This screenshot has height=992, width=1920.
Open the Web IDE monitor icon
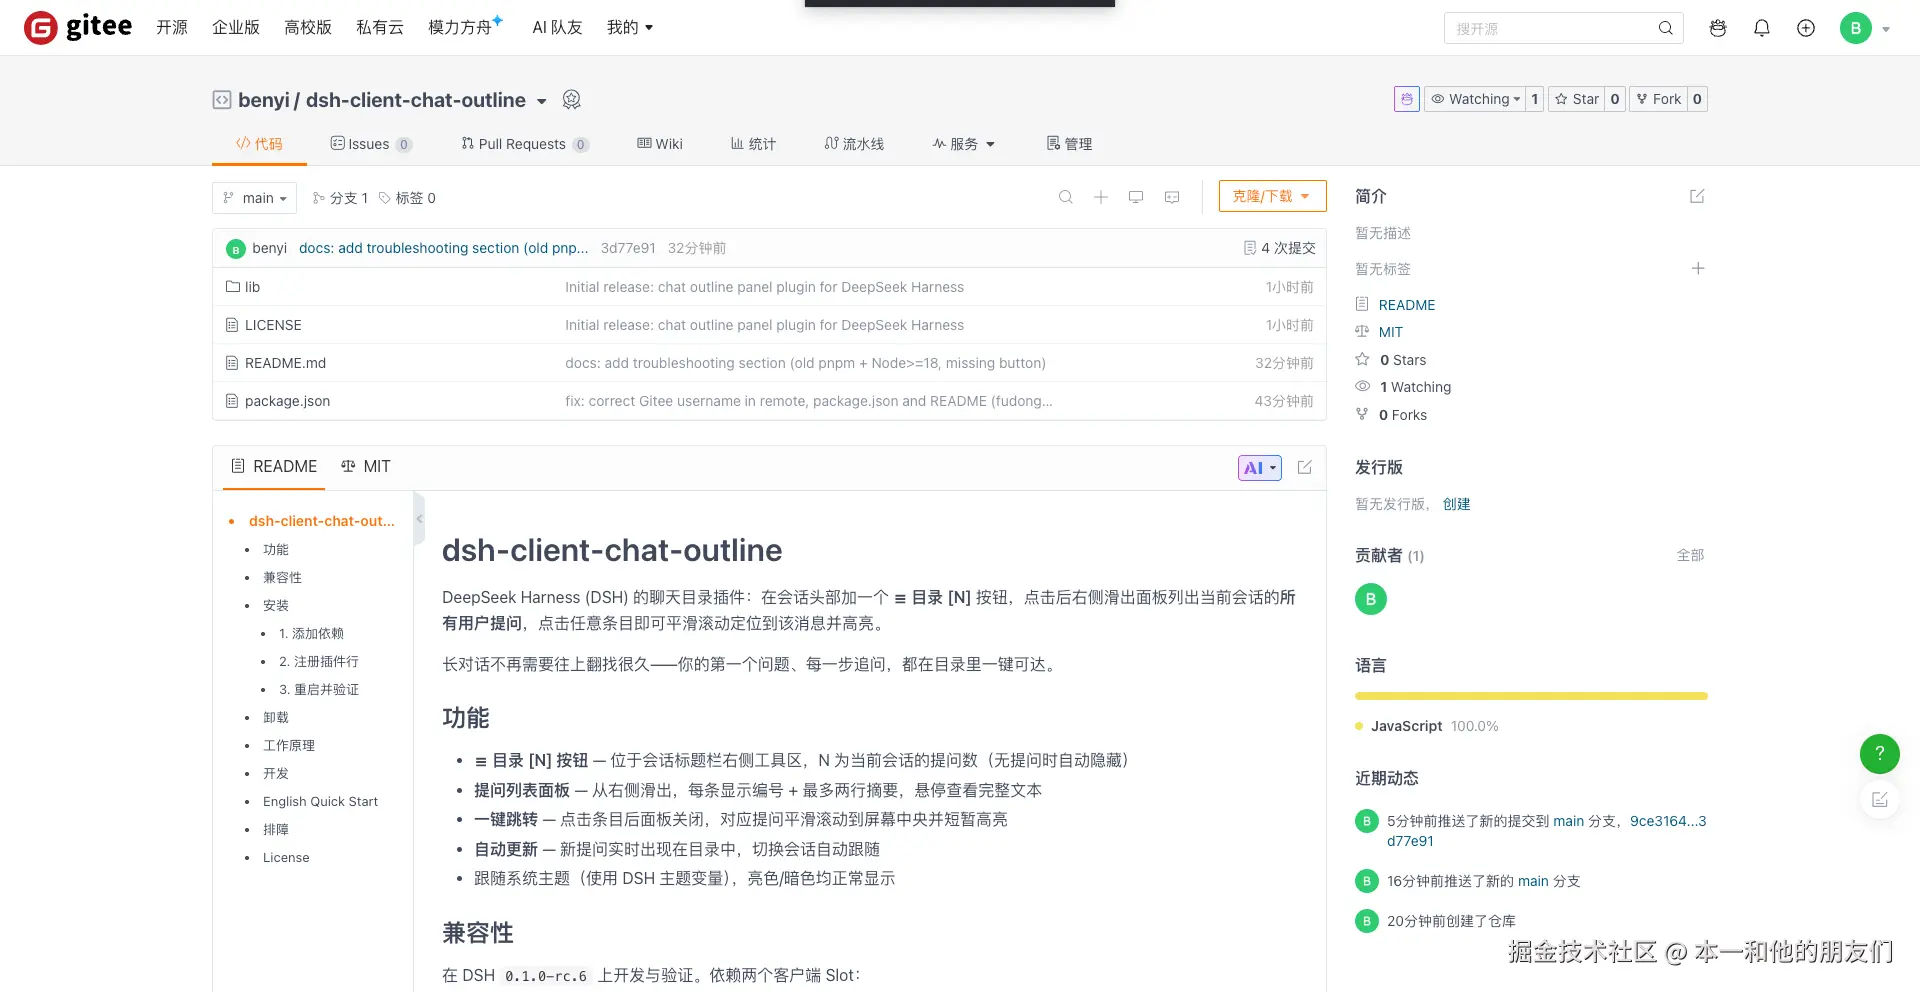(1136, 197)
